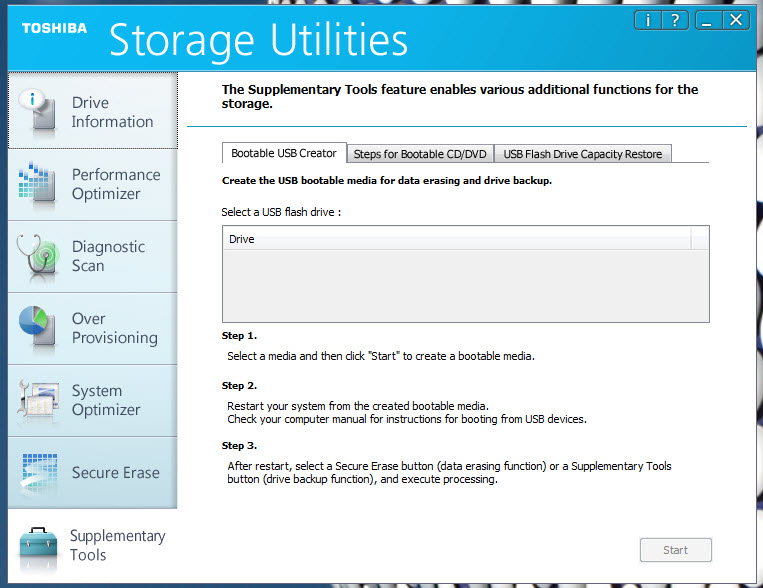Select the Drive Information label
763x588 pixels.
click(x=112, y=112)
